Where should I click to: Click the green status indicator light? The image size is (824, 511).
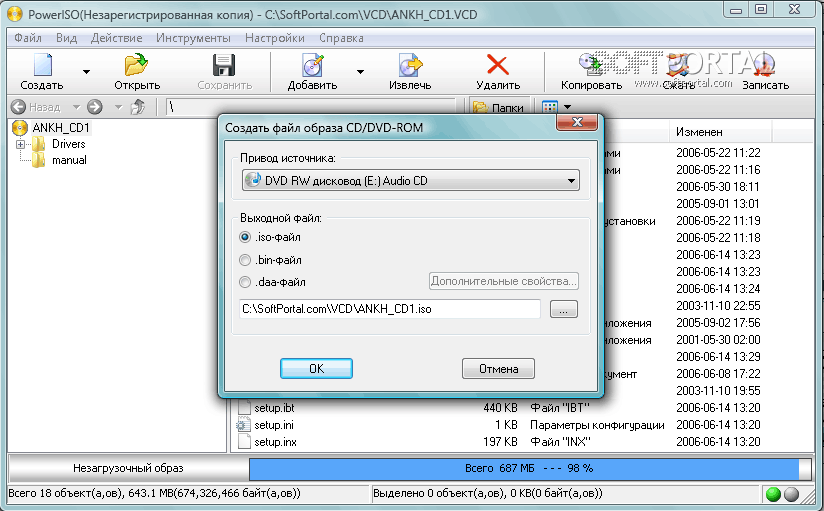773,494
